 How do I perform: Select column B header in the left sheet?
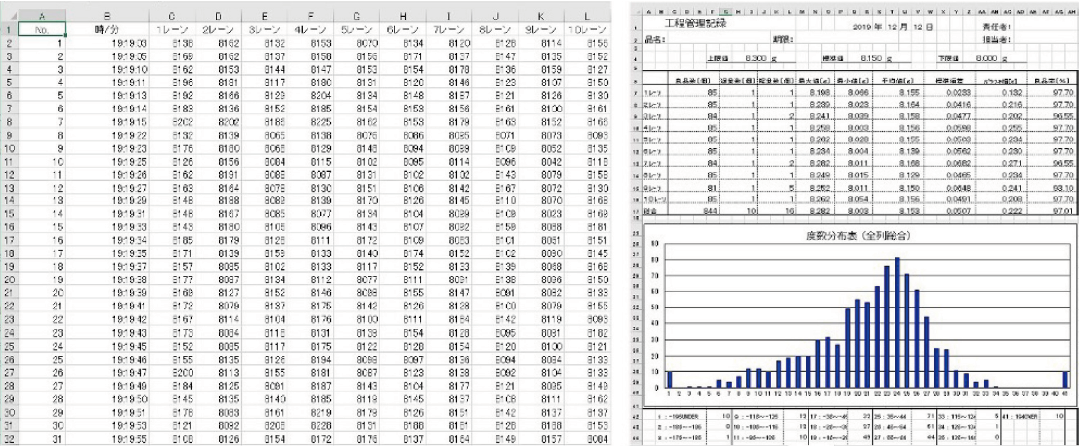click(x=106, y=16)
